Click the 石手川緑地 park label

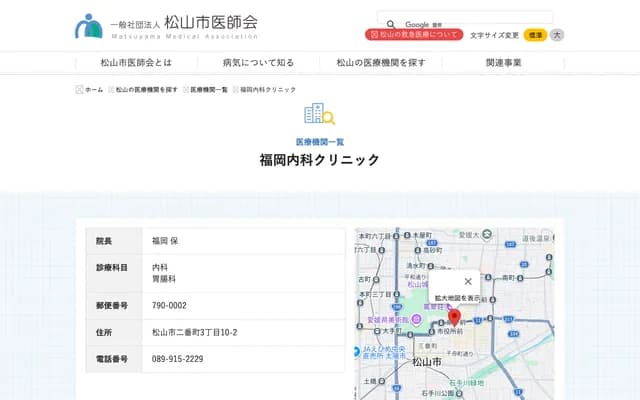click(x=467, y=383)
